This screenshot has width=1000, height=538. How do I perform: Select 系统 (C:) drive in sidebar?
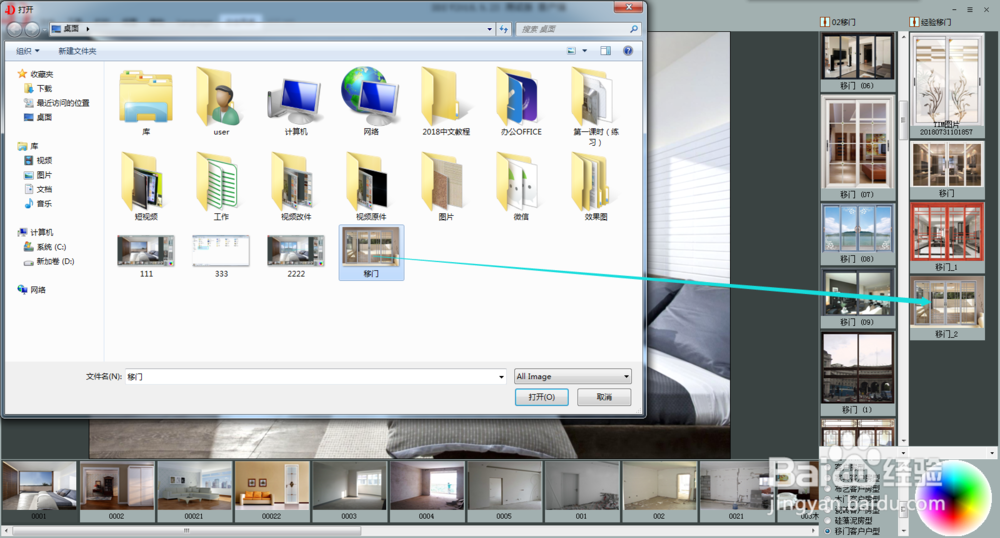[45, 247]
